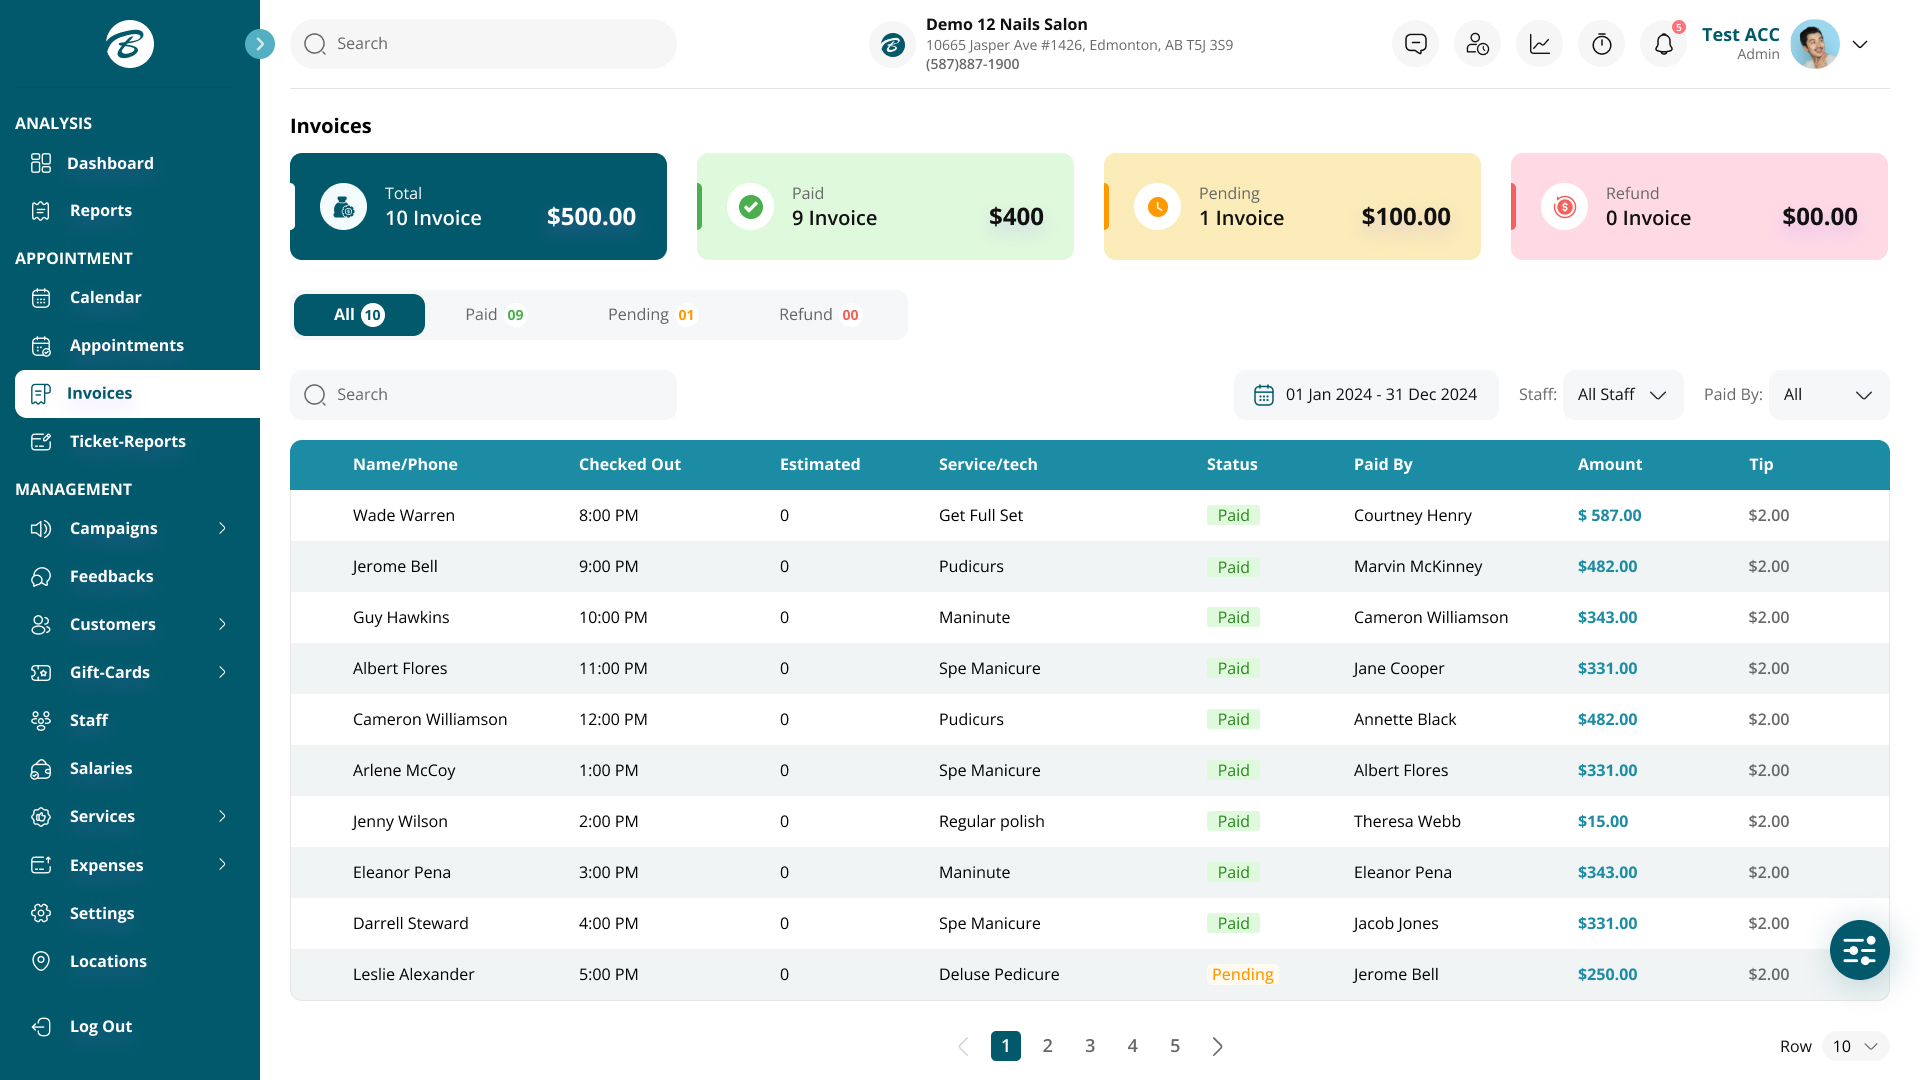
Task: Go to Dashboard from the sidebar
Action: [110, 163]
